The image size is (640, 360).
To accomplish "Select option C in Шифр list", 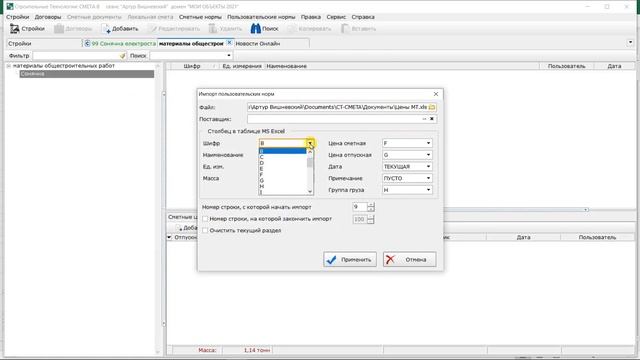I will point(283,157).
